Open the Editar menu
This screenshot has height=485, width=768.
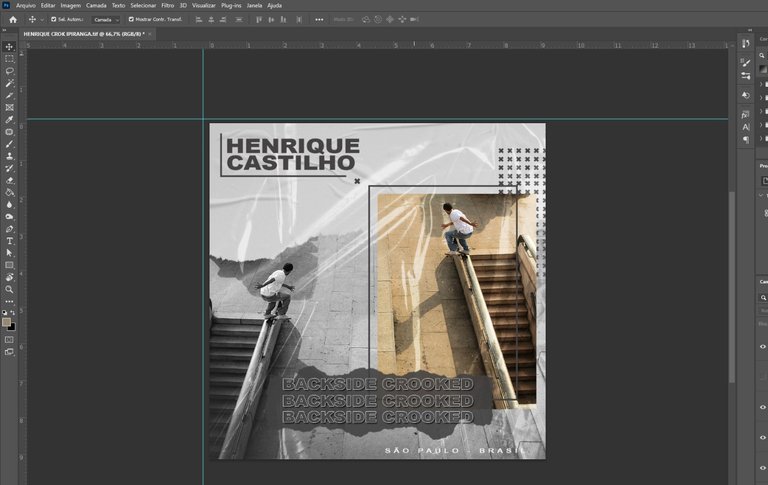tap(48, 5)
